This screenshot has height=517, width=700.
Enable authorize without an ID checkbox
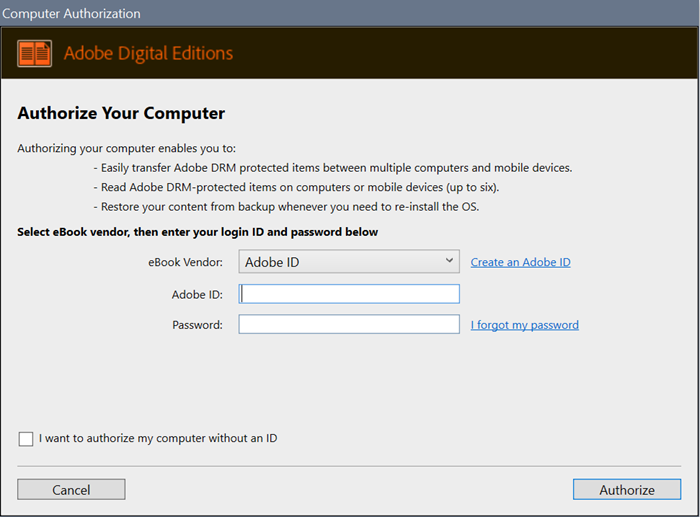coord(26,438)
